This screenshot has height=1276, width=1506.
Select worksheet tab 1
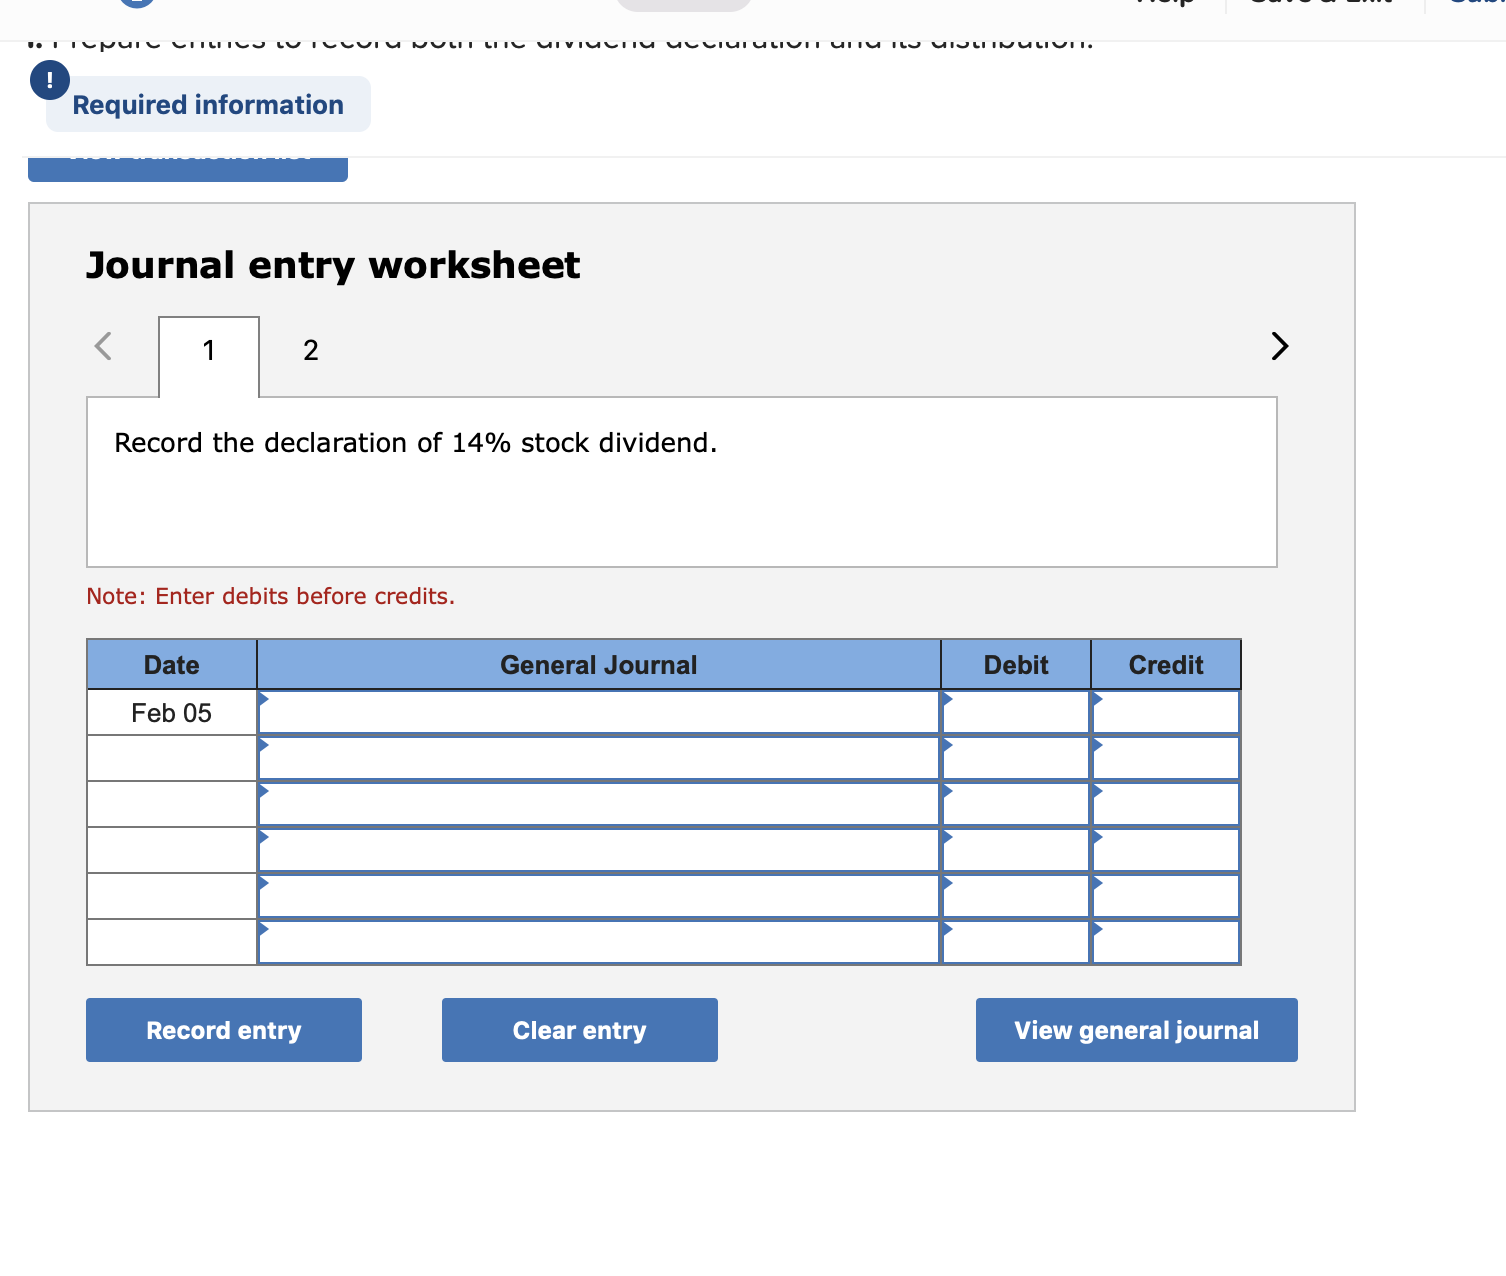tap(209, 351)
